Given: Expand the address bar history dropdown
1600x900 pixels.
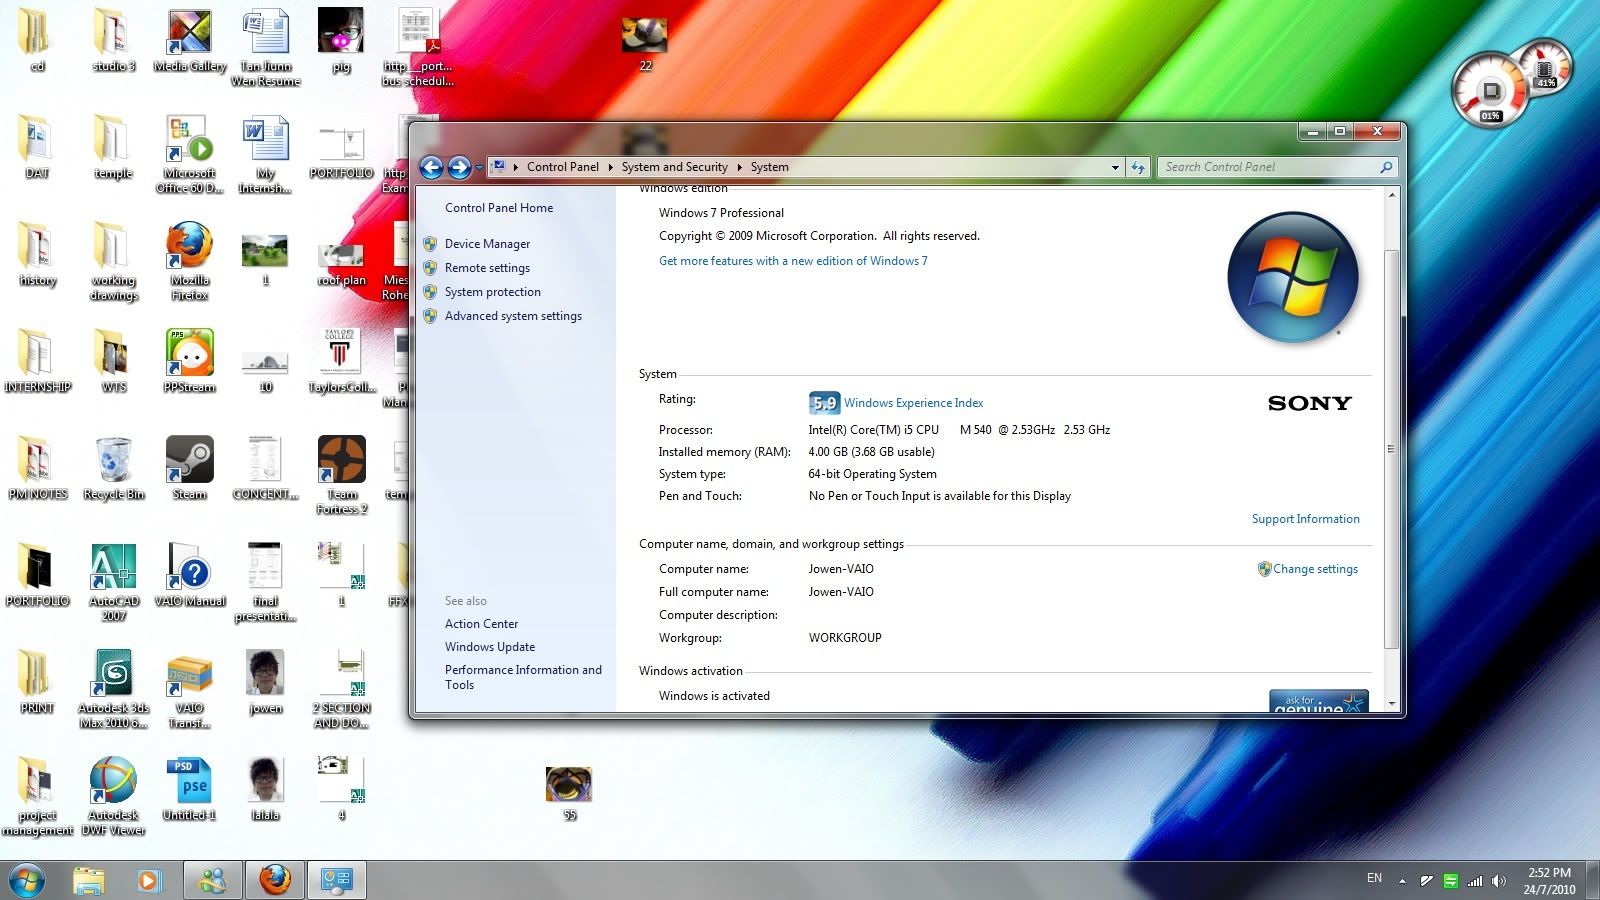Looking at the screenshot, I should pos(1115,168).
